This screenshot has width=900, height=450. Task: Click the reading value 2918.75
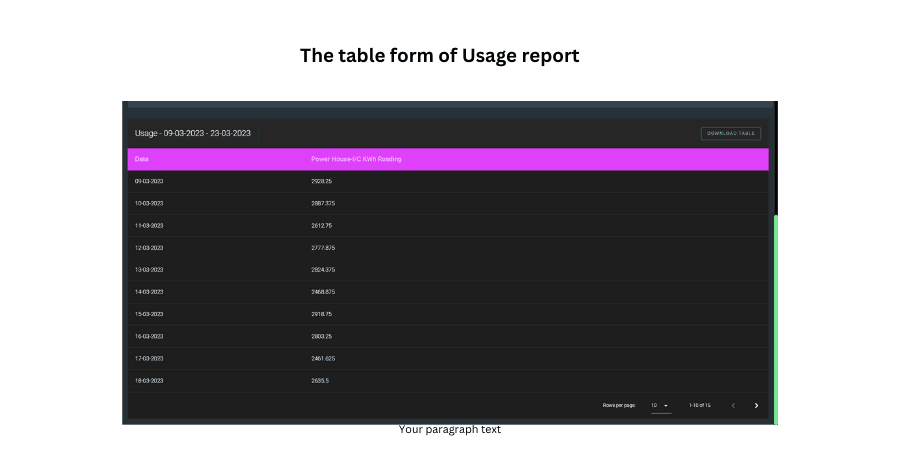click(321, 315)
